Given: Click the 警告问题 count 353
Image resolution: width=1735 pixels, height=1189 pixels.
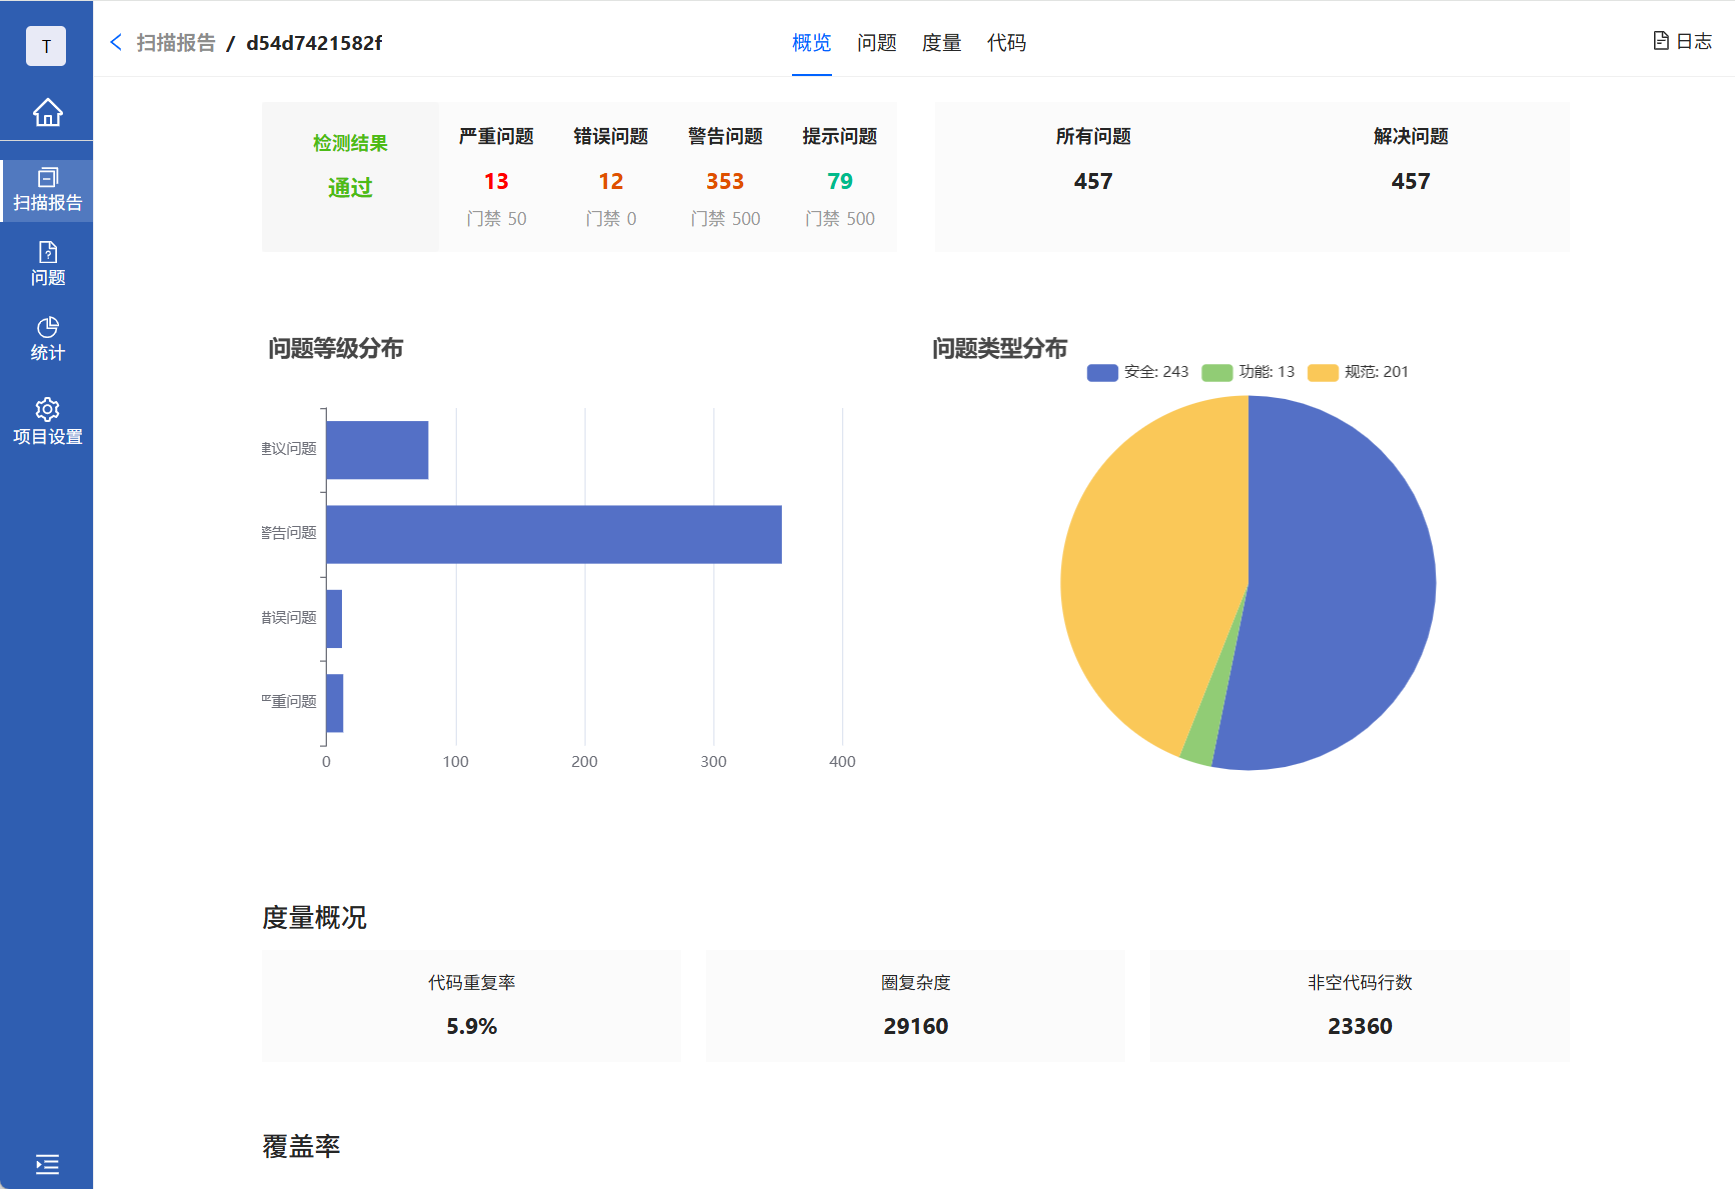Looking at the screenshot, I should (x=725, y=181).
